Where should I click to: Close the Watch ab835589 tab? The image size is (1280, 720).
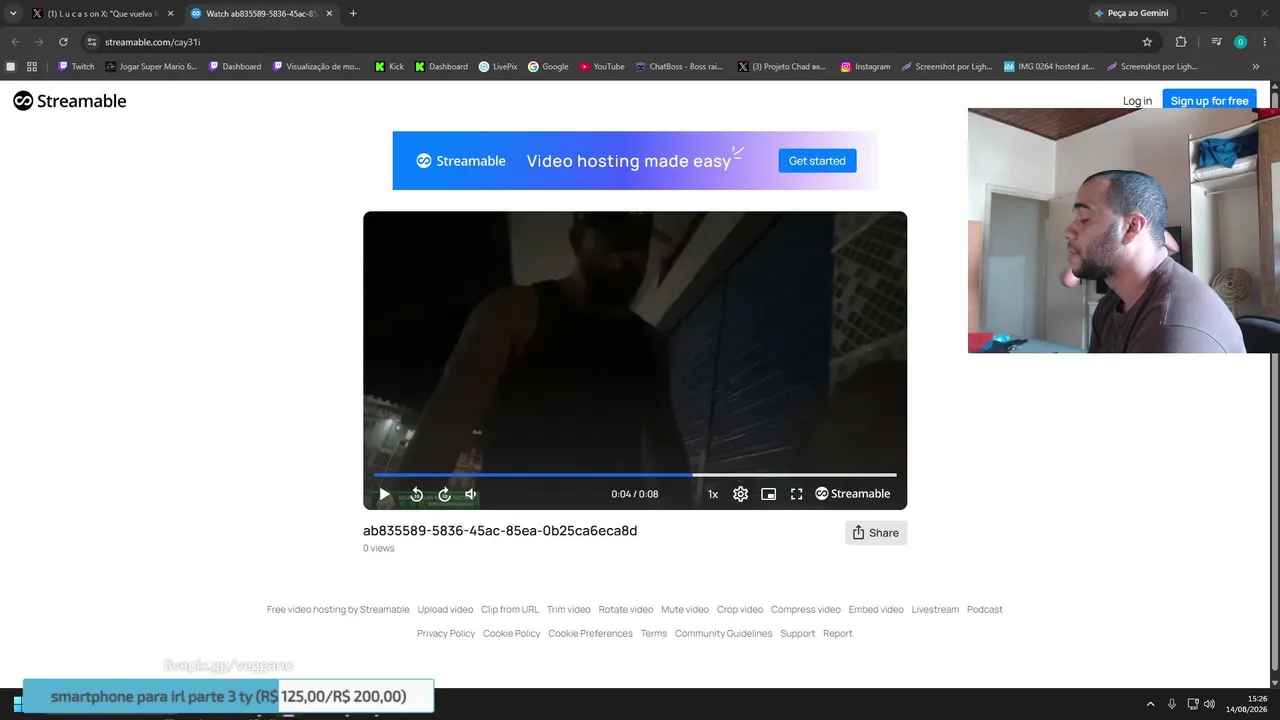tap(329, 14)
